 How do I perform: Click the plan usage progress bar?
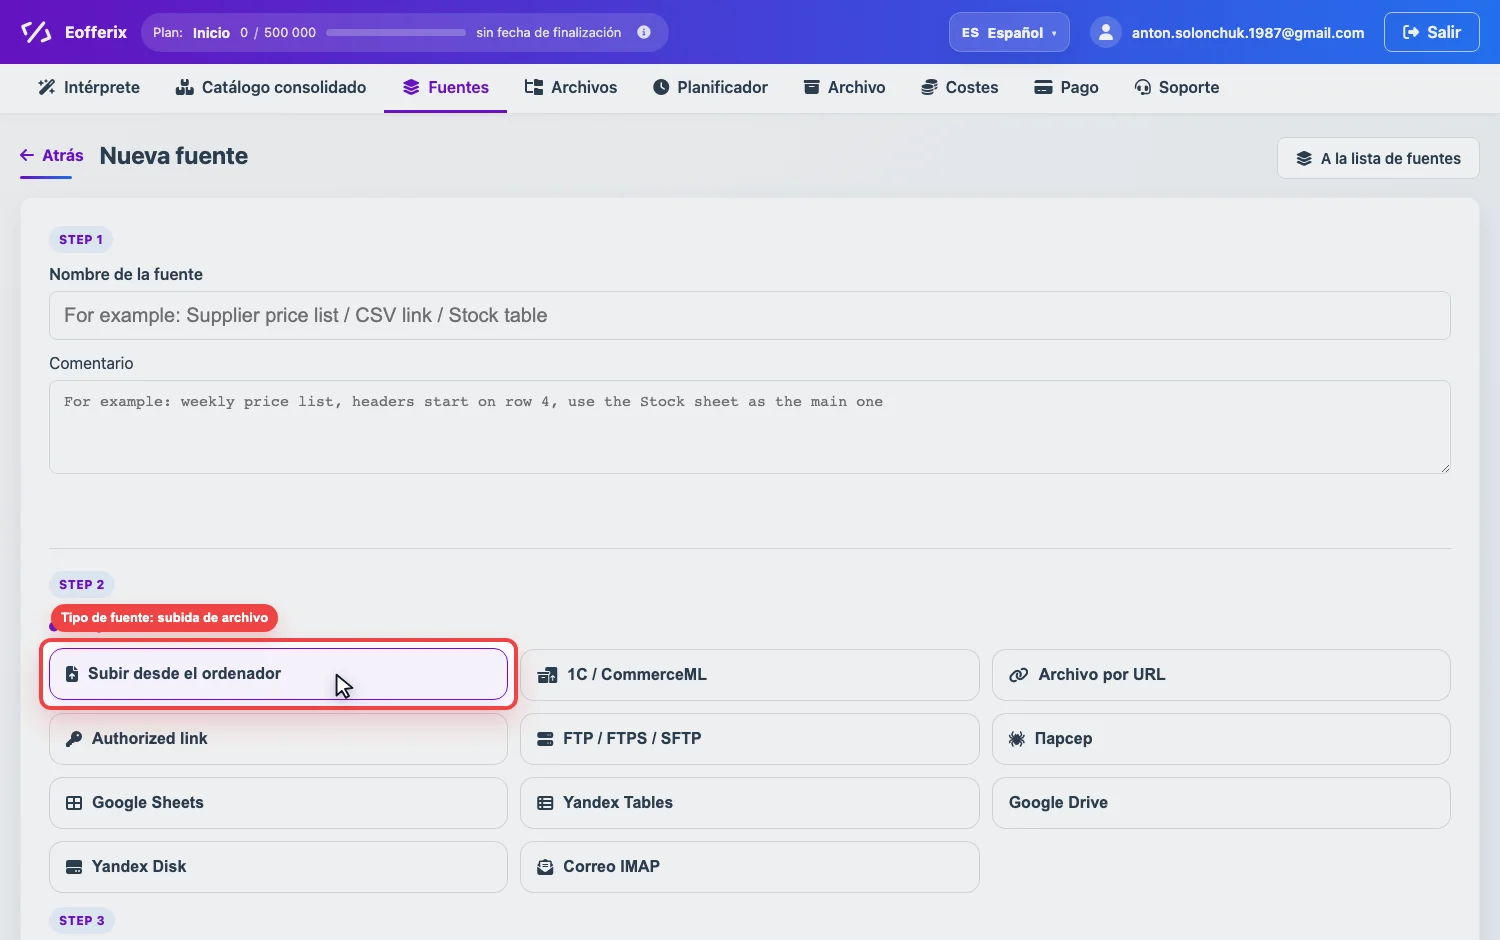coord(396,32)
